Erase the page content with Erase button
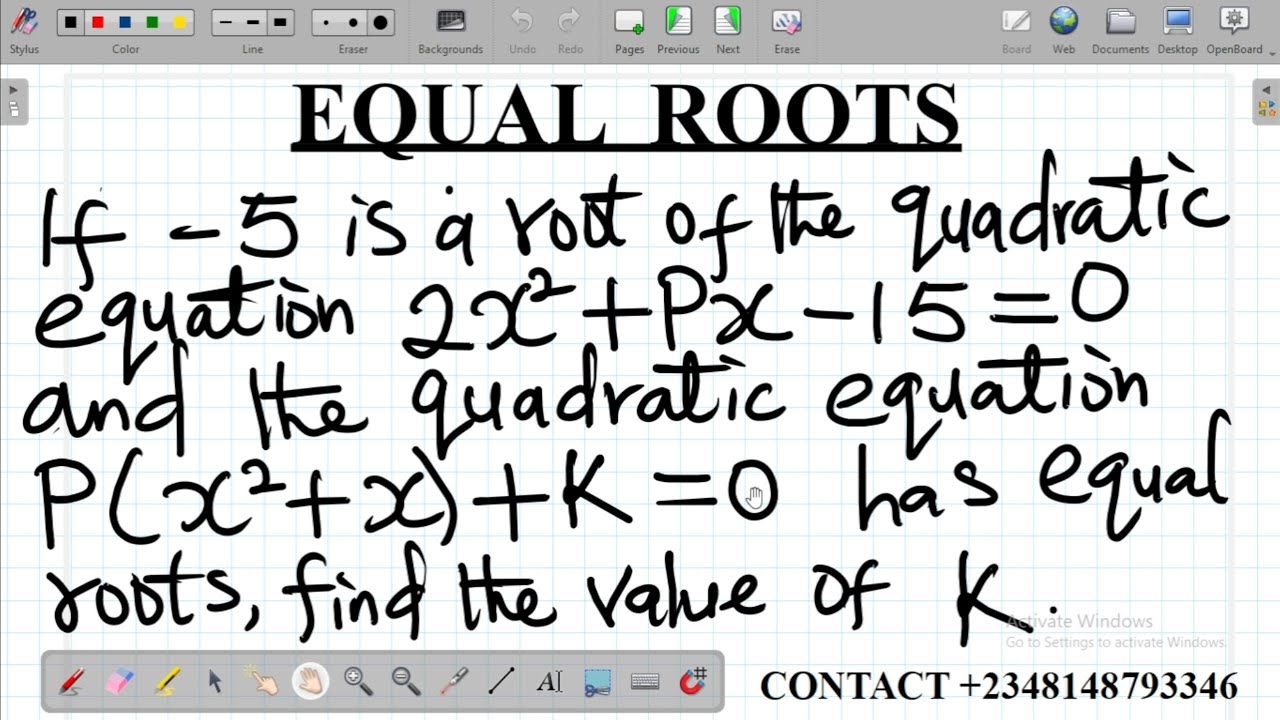Viewport: 1280px width, 720px height. click(x=787, y=30)
